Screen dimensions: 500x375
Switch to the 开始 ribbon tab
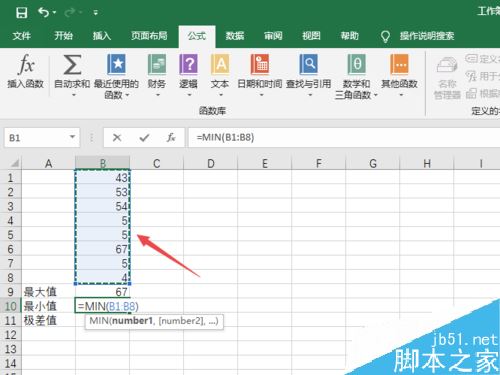pyautogui.click(x=63, y=35)
